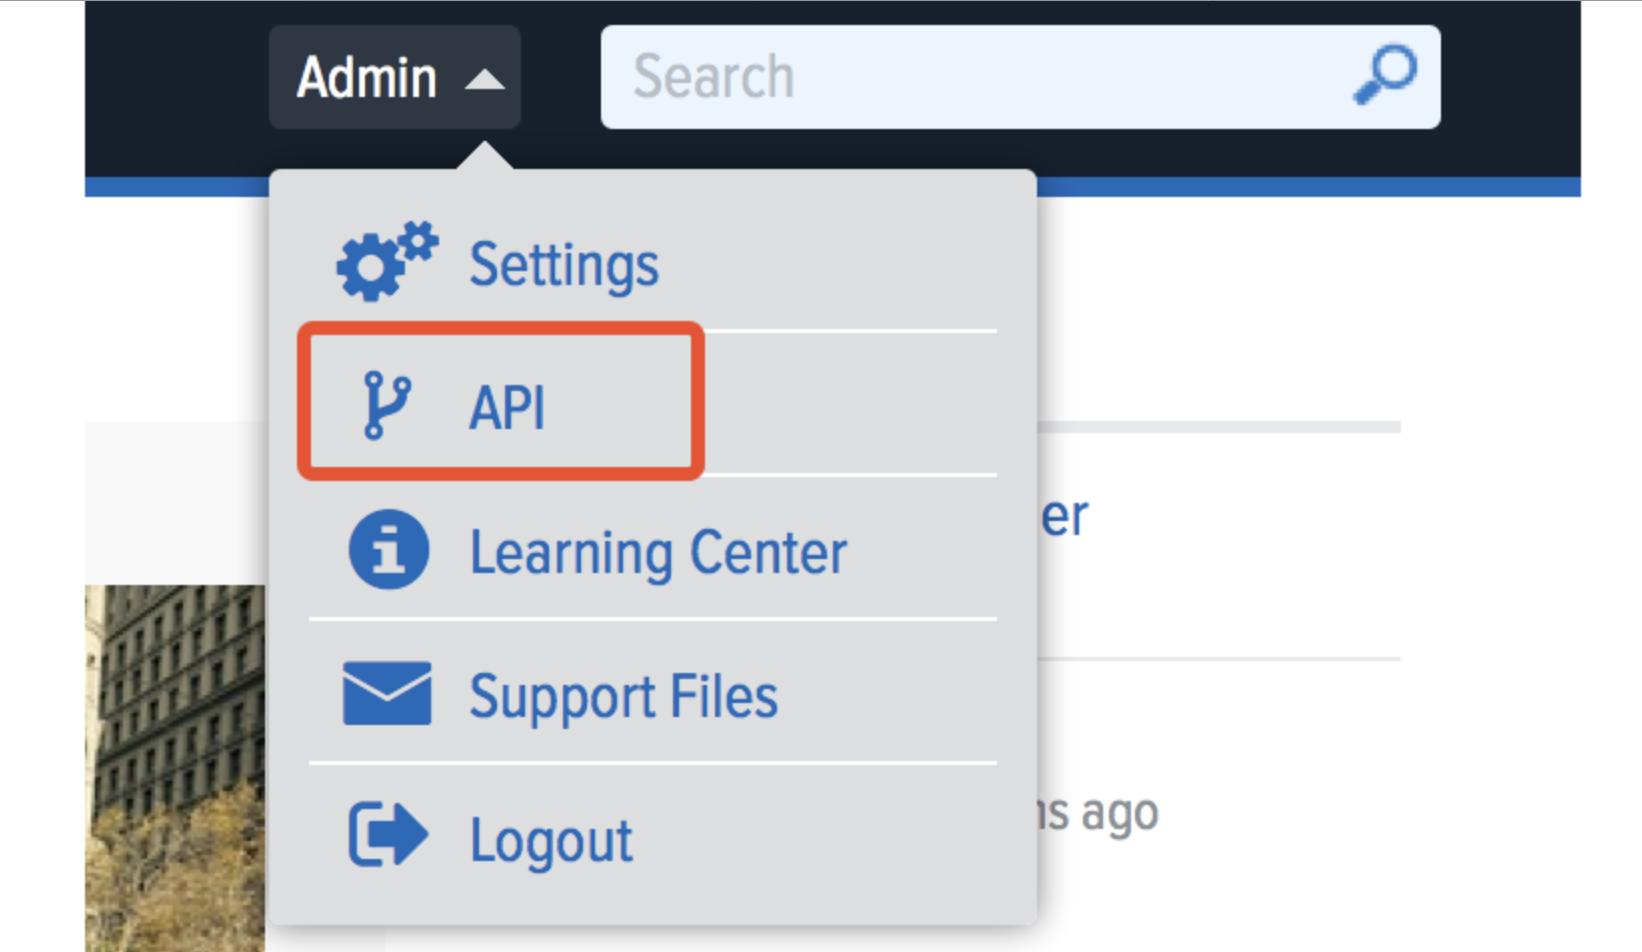Select the API menu entry text
The image size is (1642, 952).
coord(507,408)
